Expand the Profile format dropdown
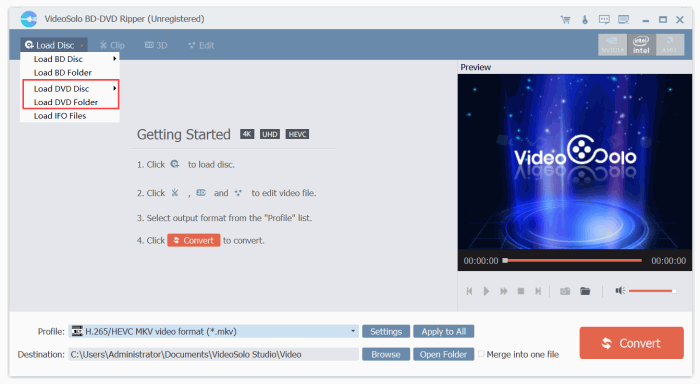Image resolution: width=700 pixels, height=384 pixels. [353, 331]
